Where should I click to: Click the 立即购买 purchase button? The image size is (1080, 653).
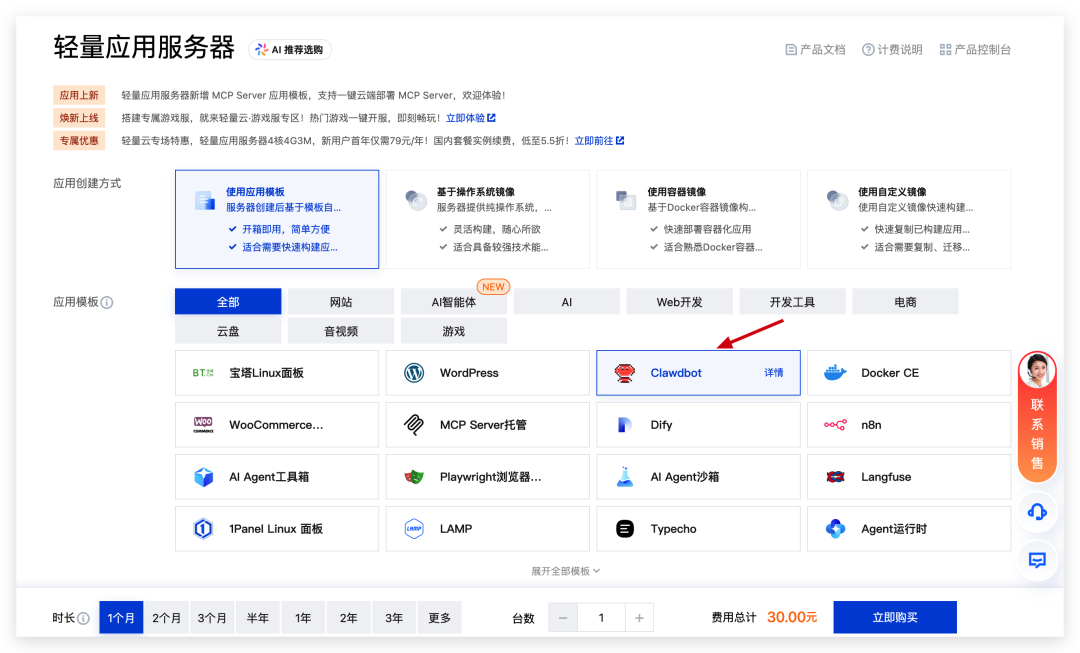tap(894, 617)
